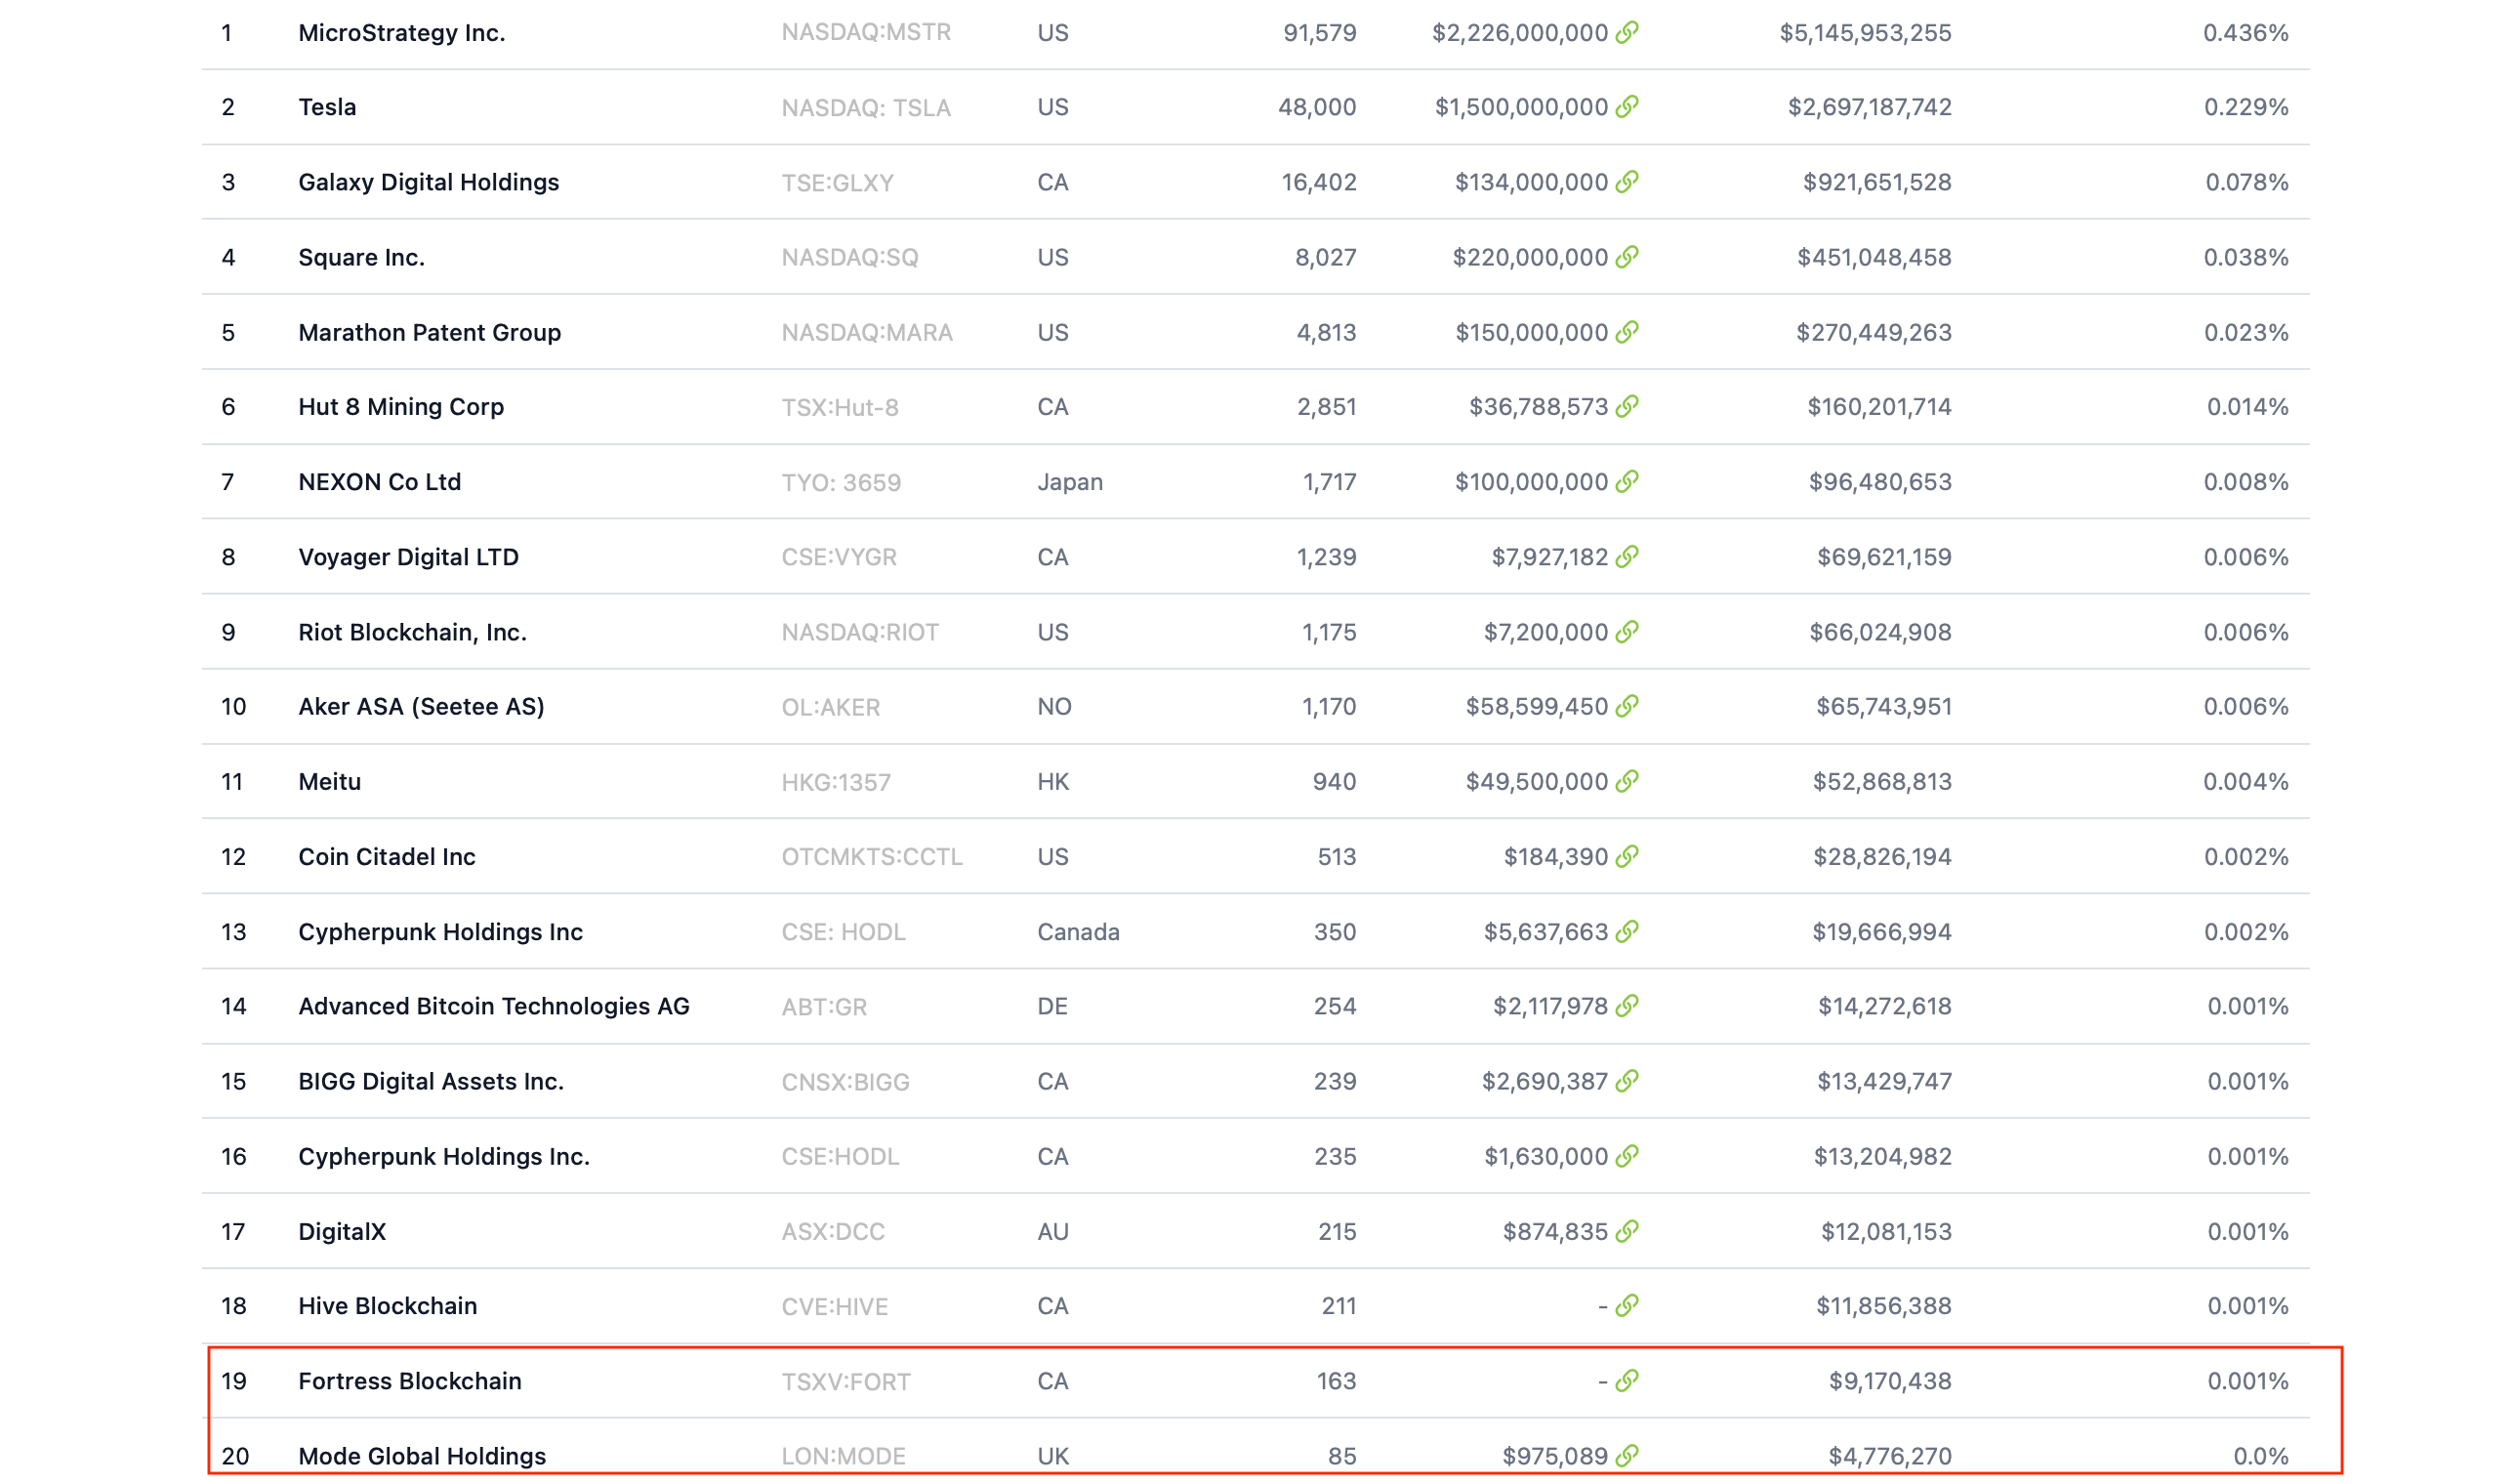Click the TSXV:FORT ticker

click(846, 1381)
